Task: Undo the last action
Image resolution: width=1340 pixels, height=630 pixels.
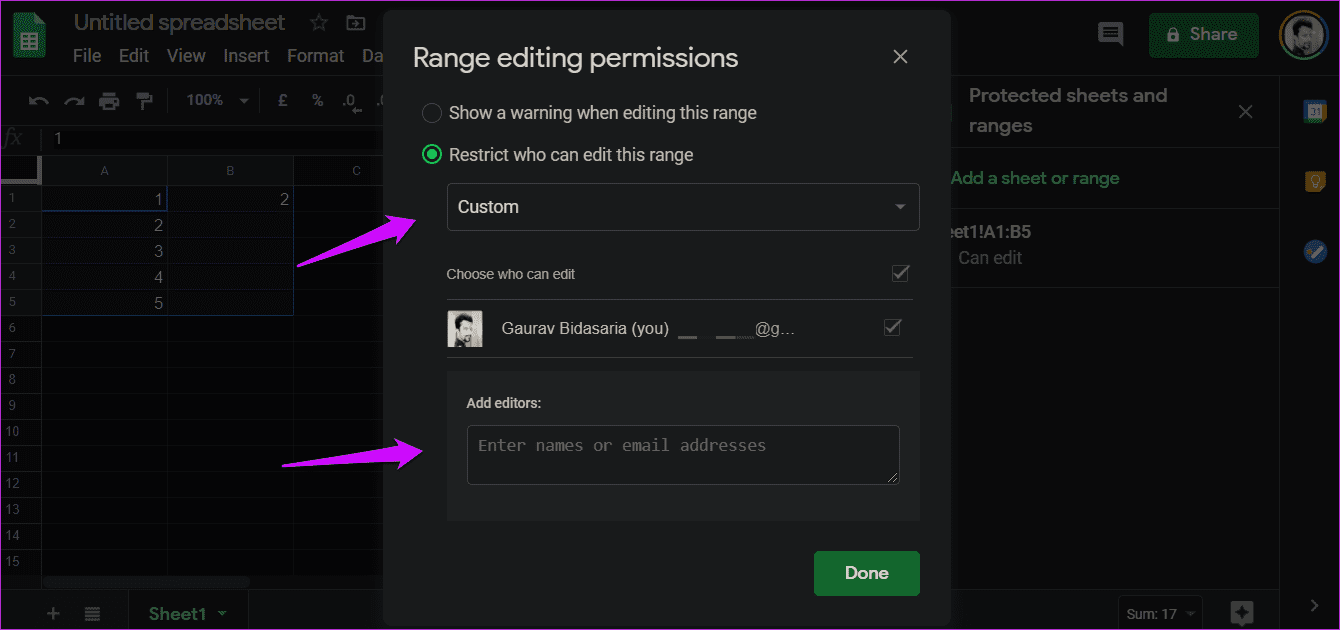Action: click(39, 100)
